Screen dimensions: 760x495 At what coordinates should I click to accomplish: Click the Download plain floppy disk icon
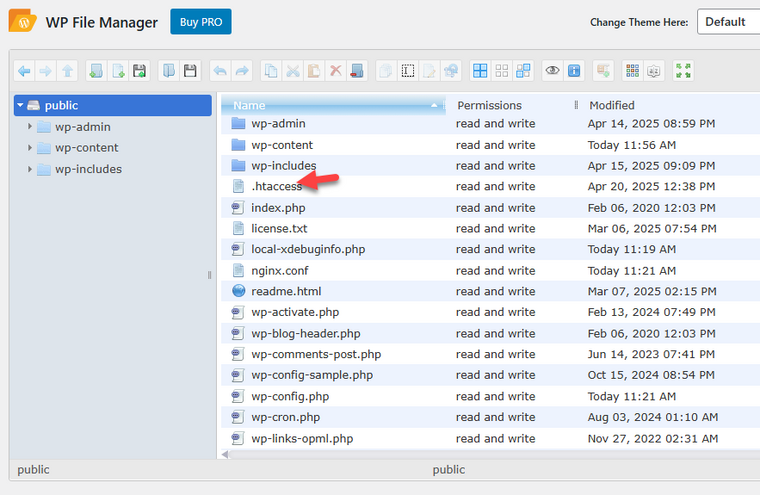[190, 71]
